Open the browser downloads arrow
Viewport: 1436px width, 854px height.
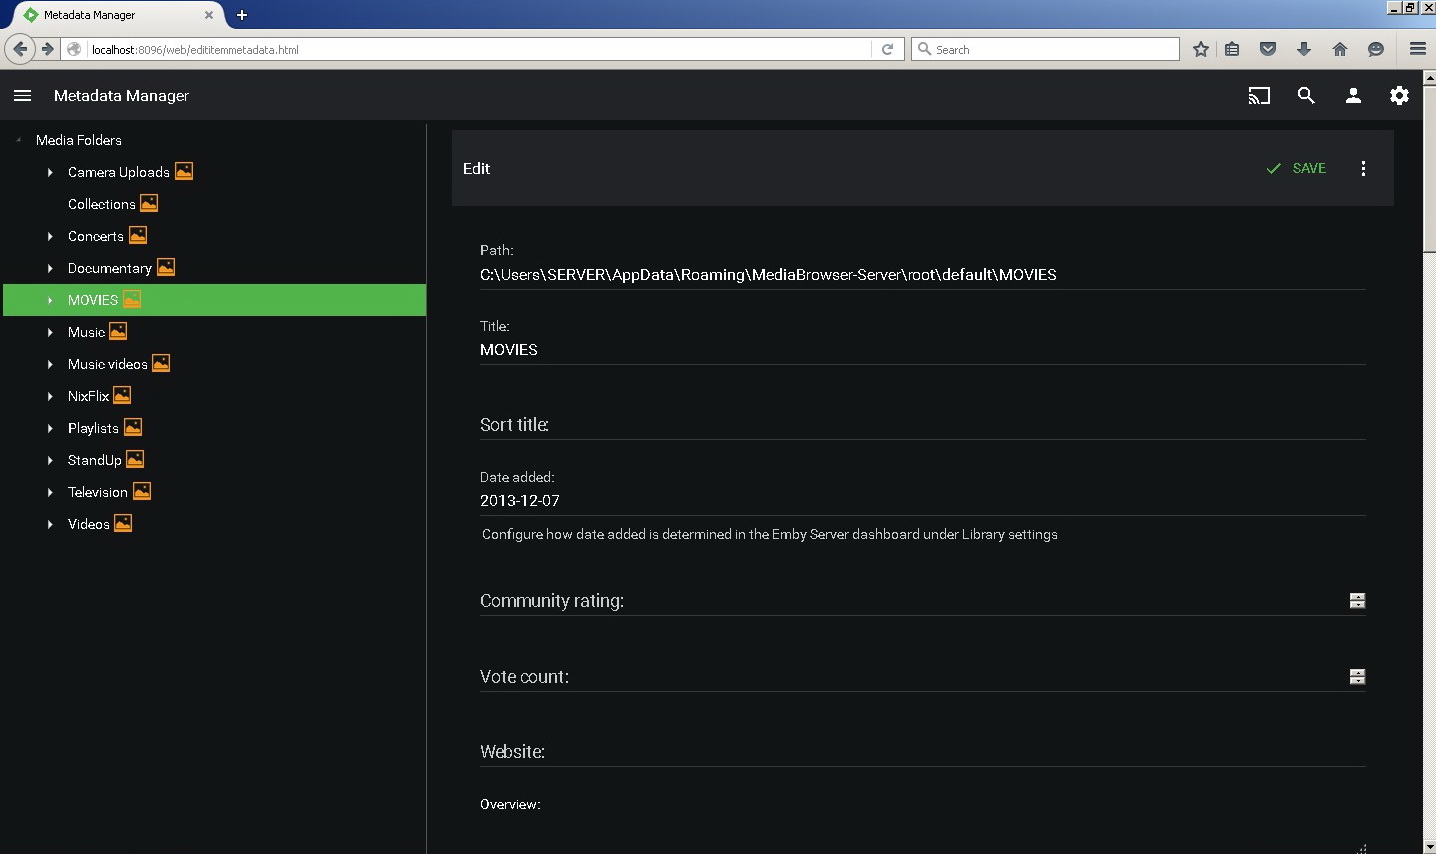pos(1304,49)
